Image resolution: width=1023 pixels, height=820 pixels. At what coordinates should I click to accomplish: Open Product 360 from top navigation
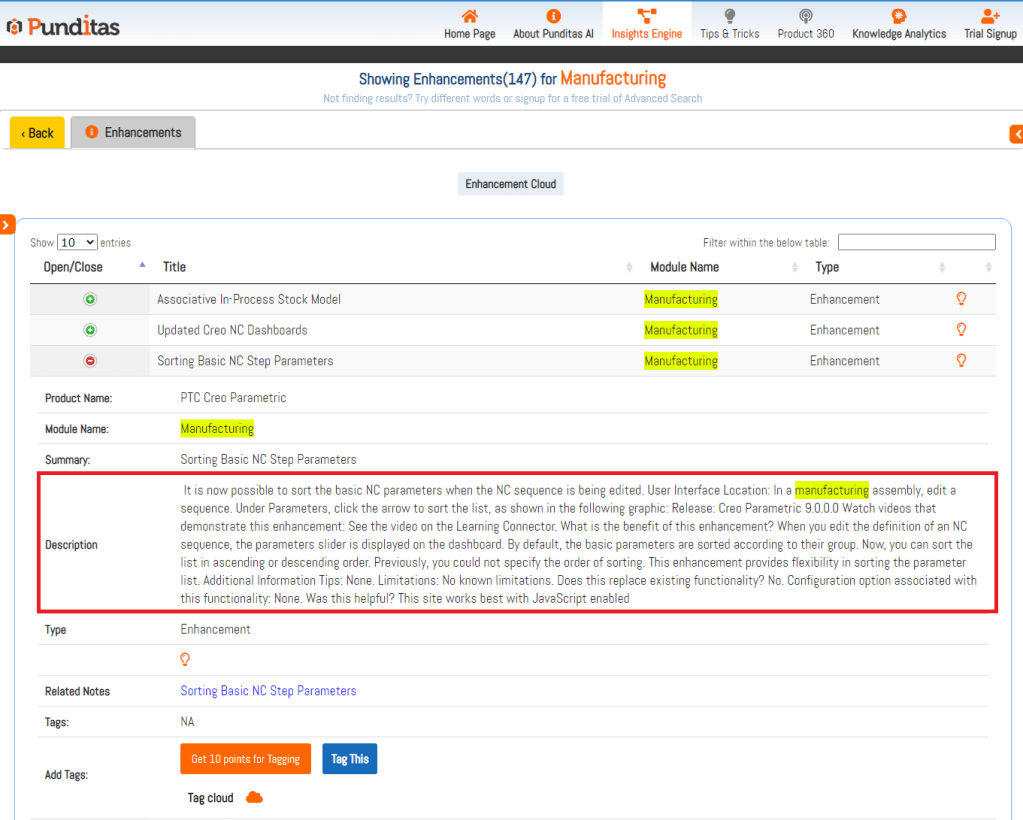click(805, 24)
